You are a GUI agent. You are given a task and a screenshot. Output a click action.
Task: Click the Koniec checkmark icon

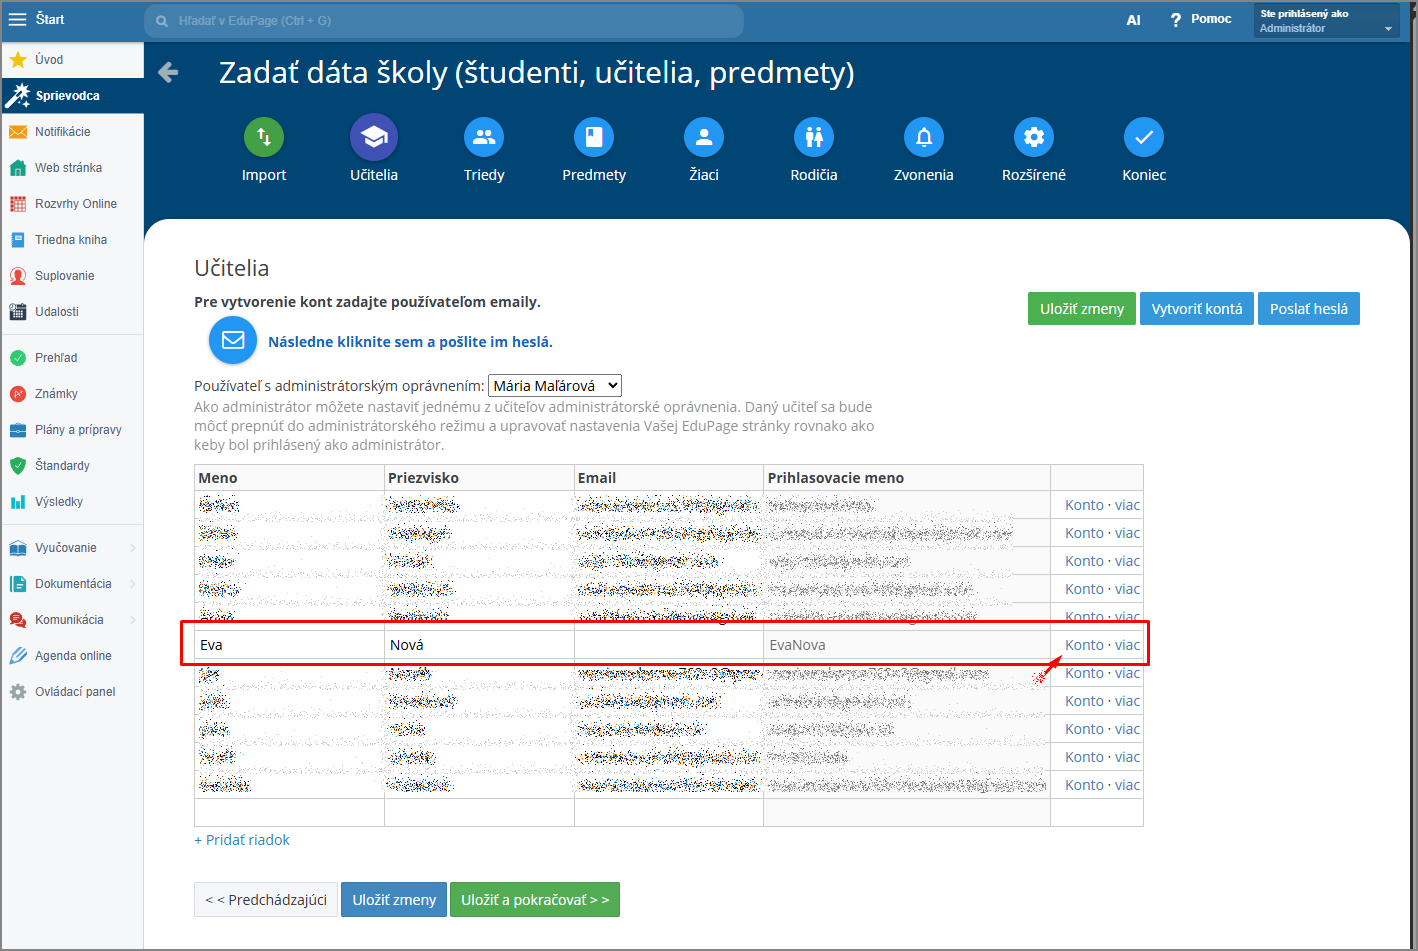point(1144,138)
